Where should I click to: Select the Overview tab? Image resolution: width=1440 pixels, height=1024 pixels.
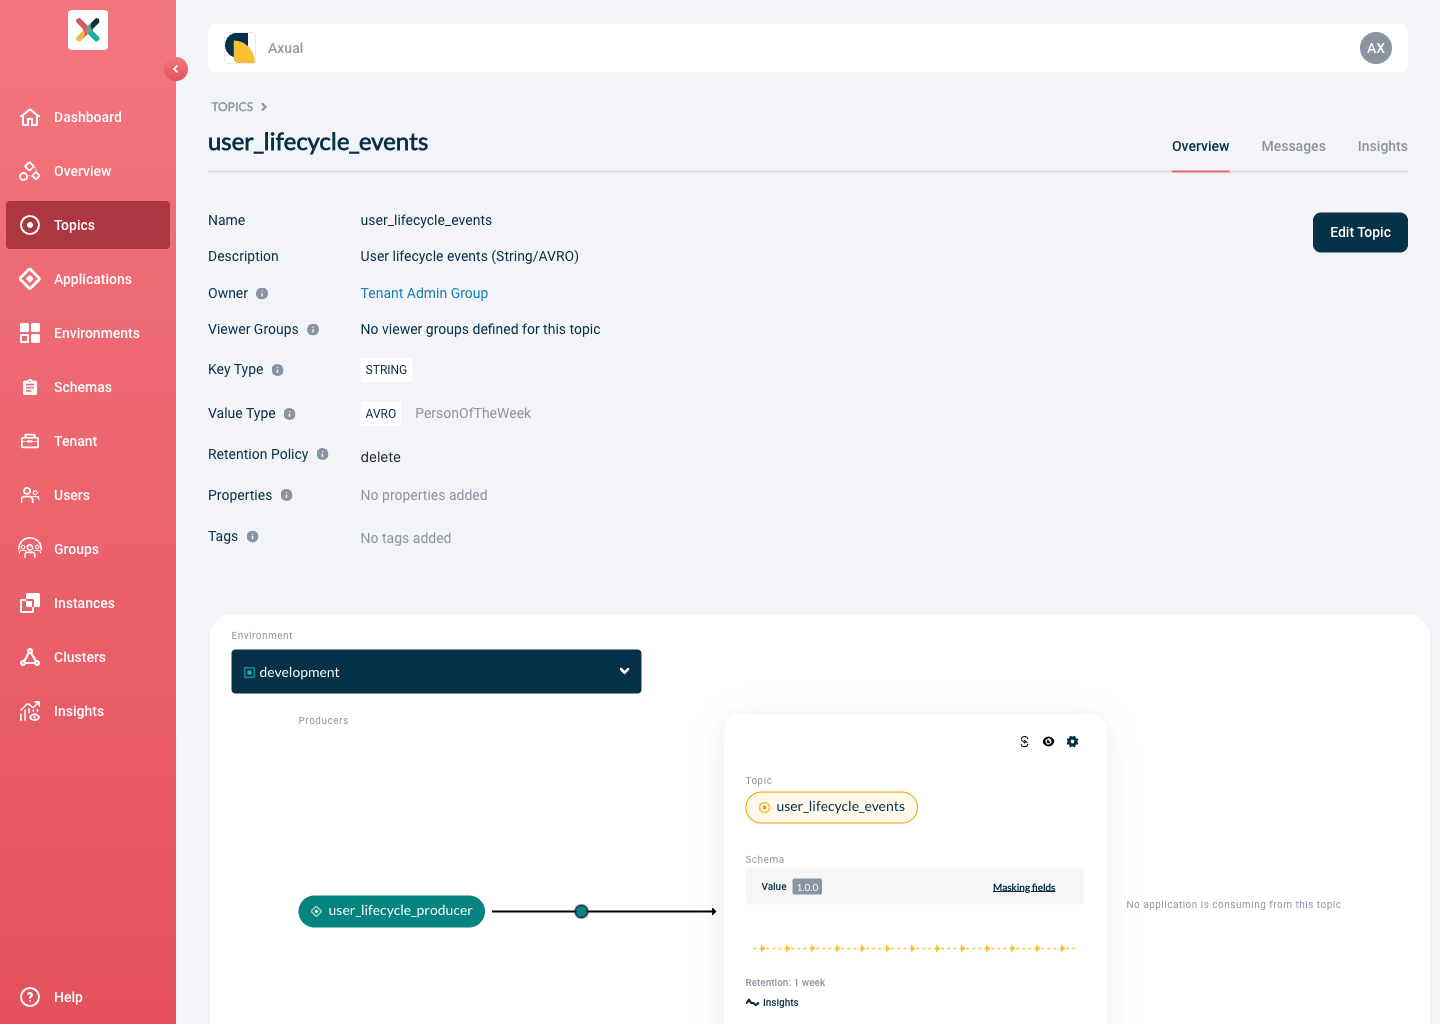point(1200,146)
